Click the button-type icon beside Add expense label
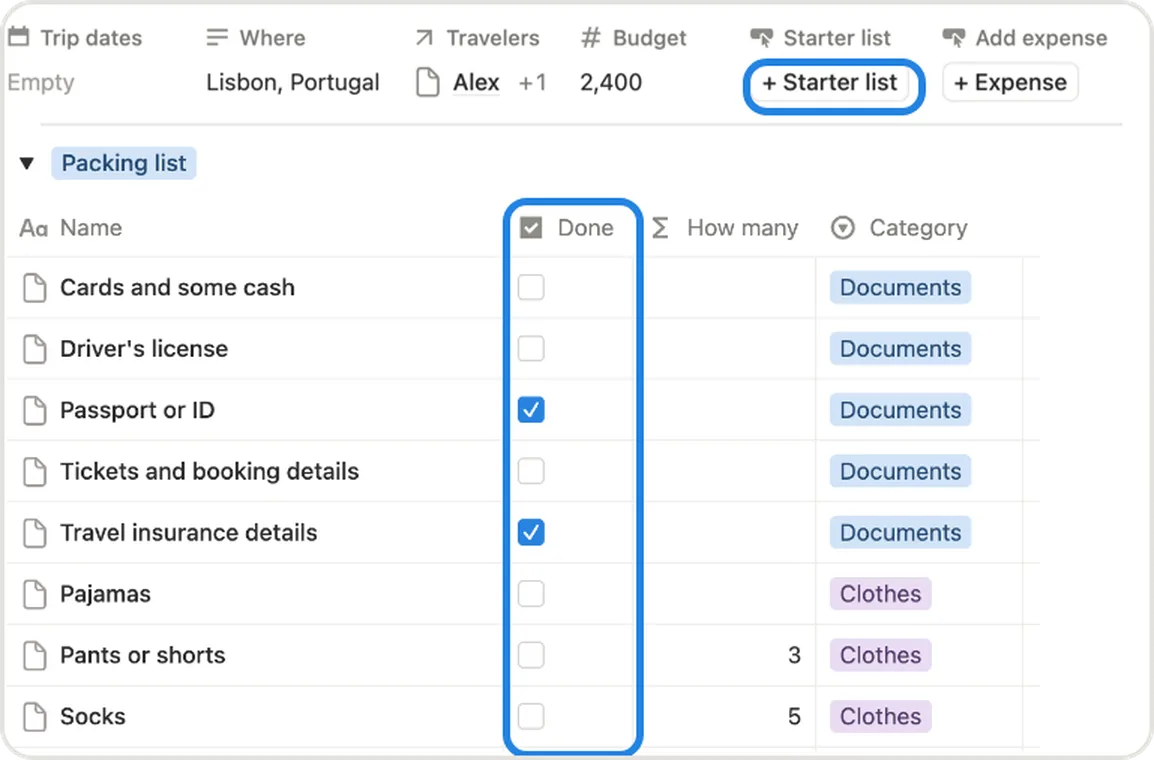Viewport: 1154px width, 760px height. pyautogui.click(x=954, y=38)
